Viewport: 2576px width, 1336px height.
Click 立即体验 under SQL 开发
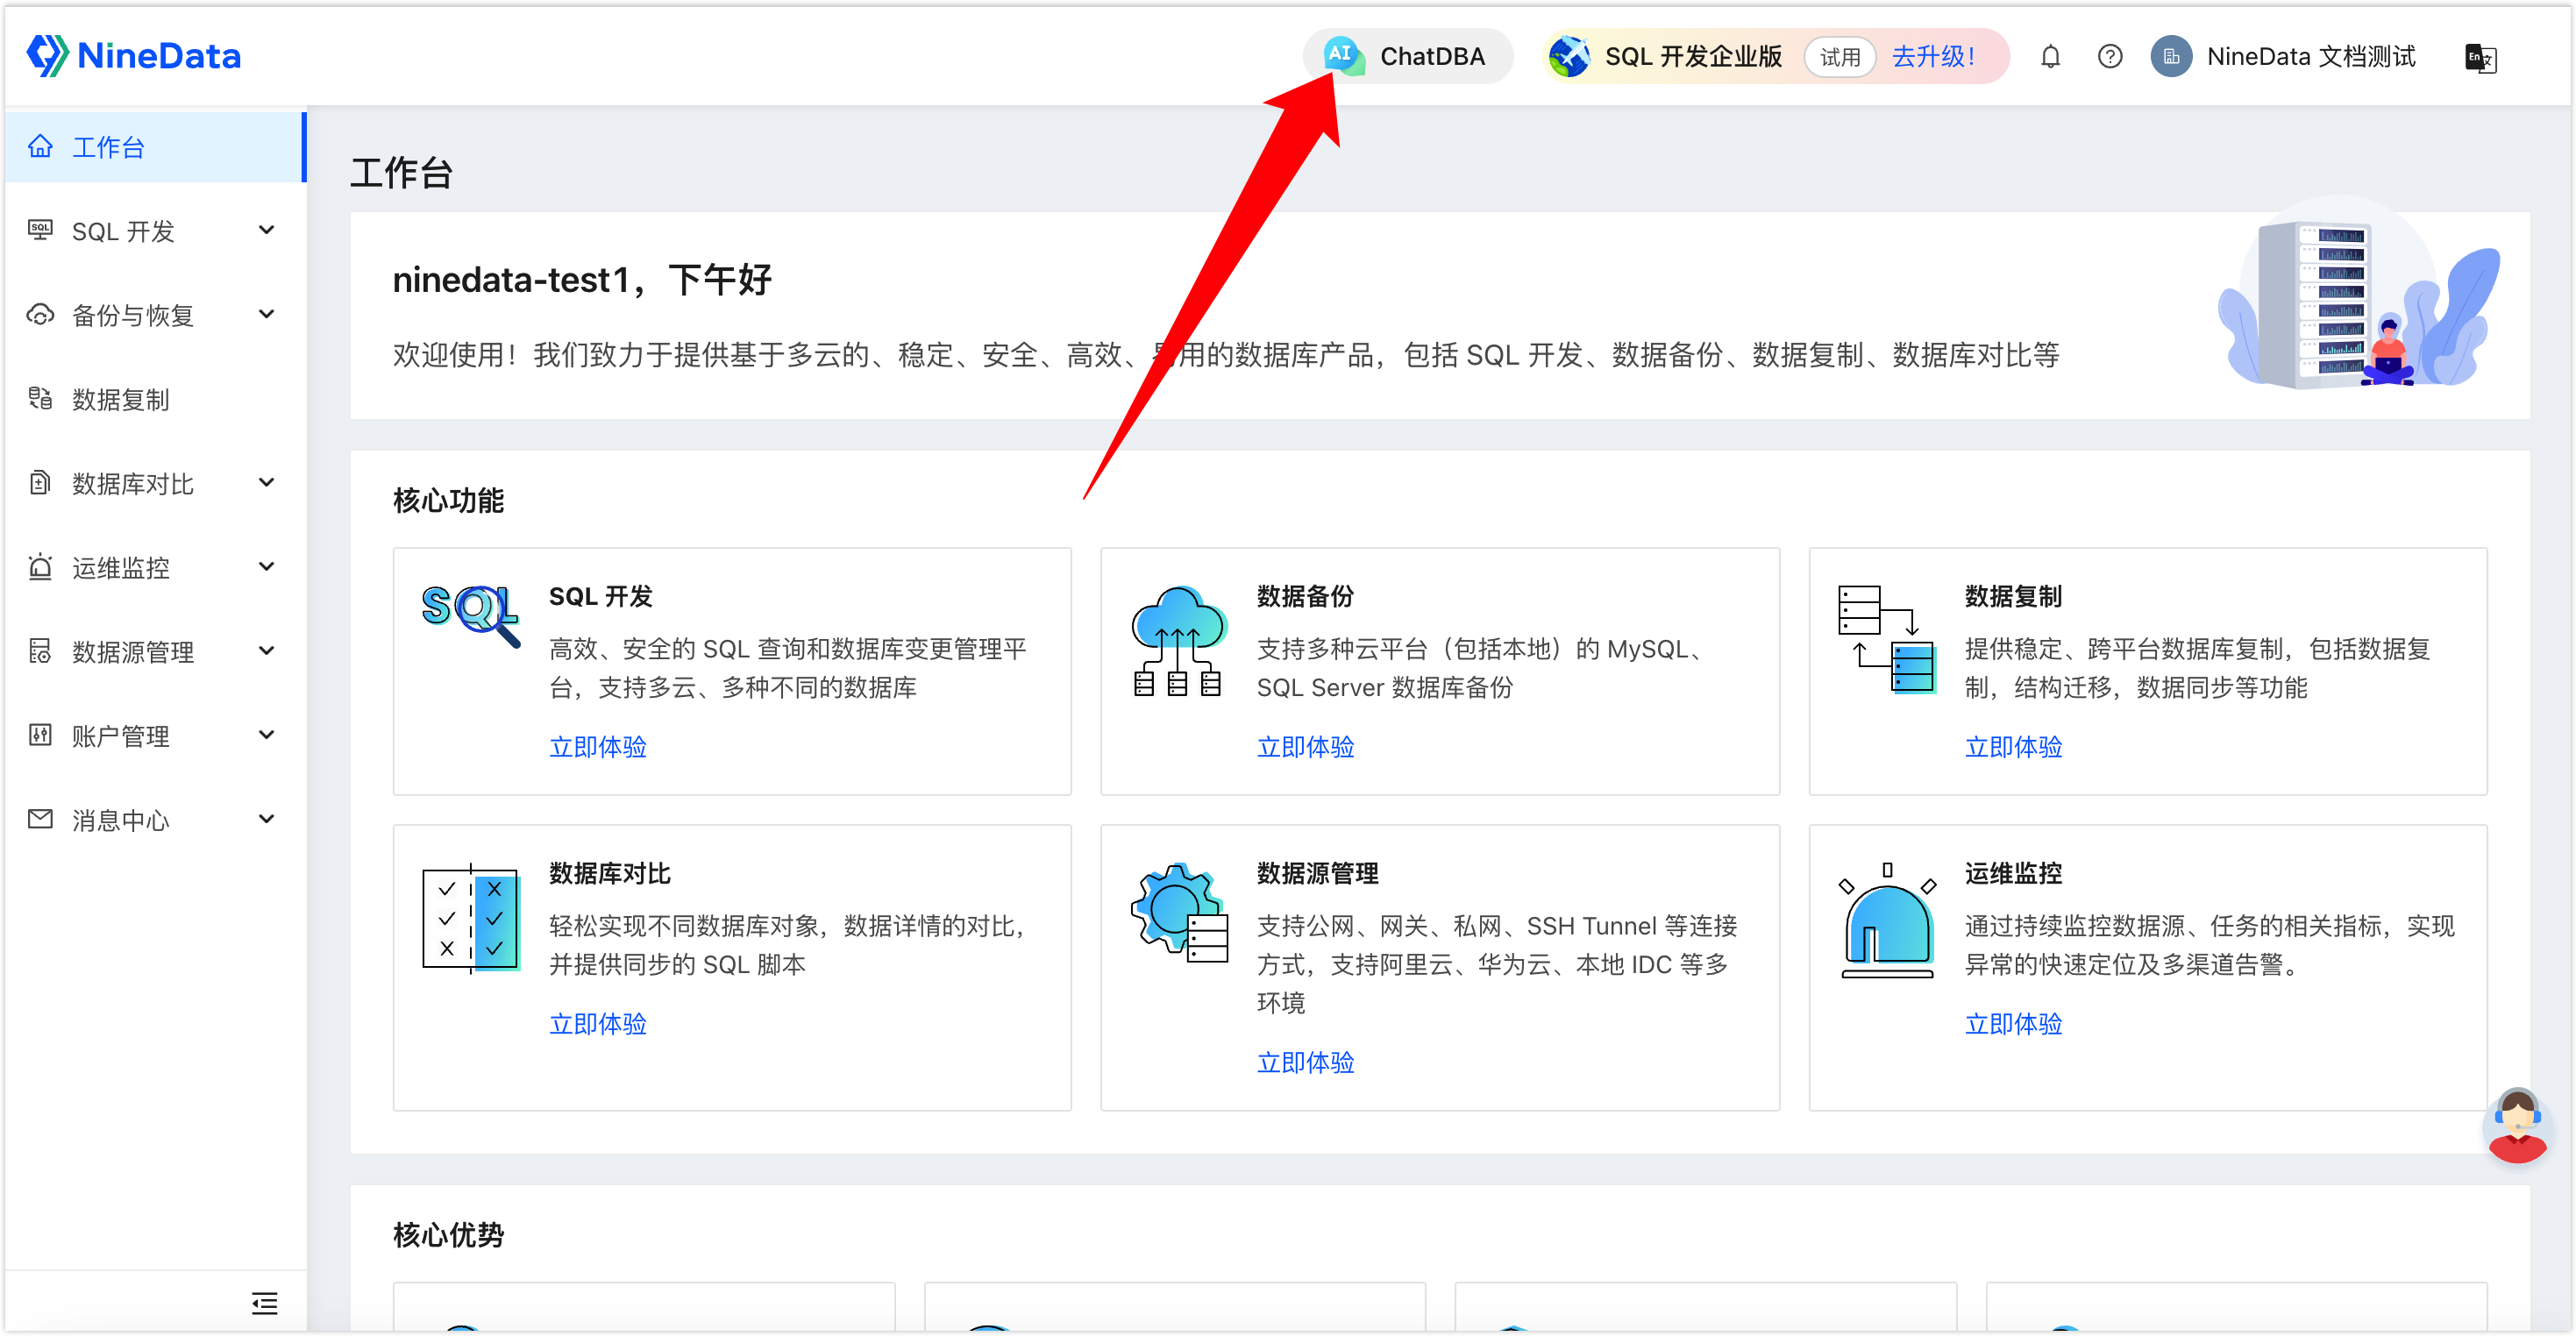pyautogui.click(x=598, y=747)
